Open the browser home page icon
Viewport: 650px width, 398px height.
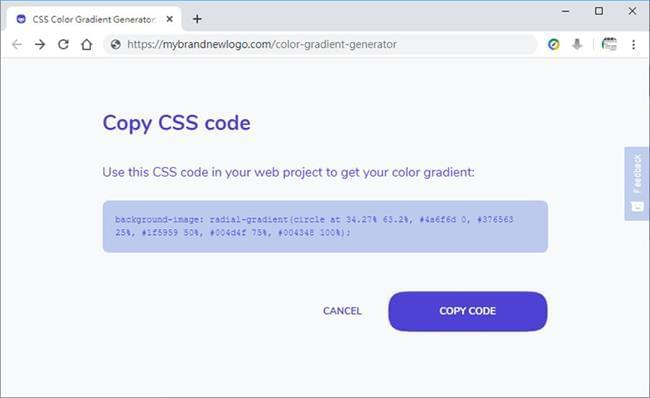[86, 44]
